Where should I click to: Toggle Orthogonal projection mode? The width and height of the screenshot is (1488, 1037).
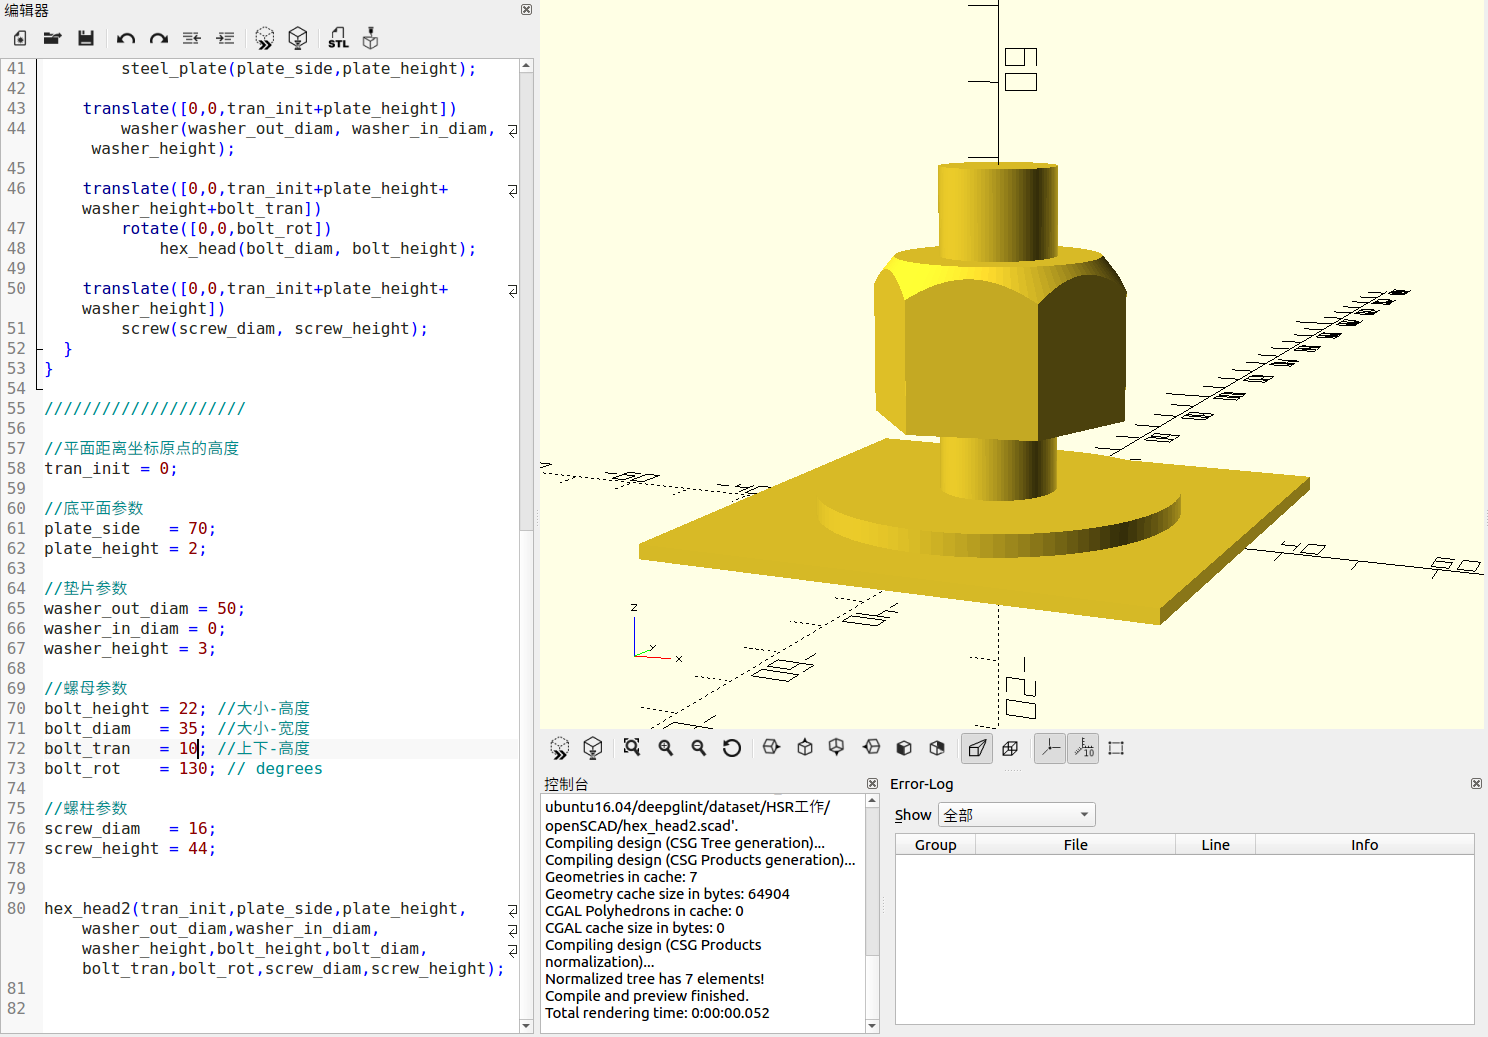1010,748
